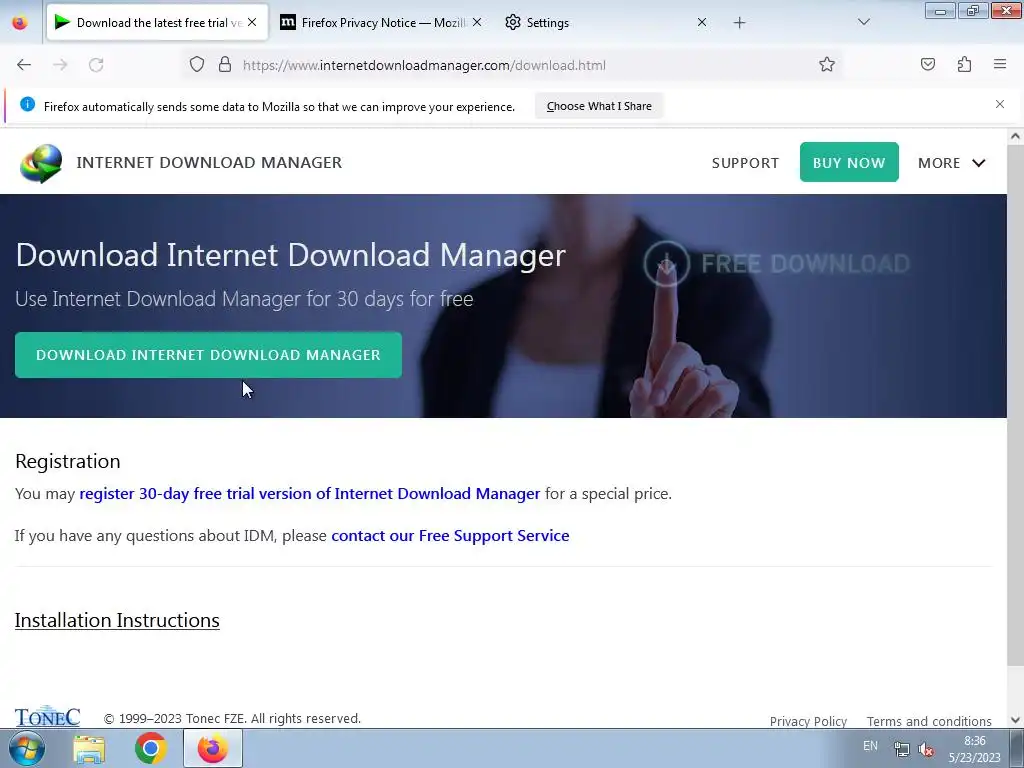Open the tracking protection shield icon
1024x768 pixels.
coord(197,65)
